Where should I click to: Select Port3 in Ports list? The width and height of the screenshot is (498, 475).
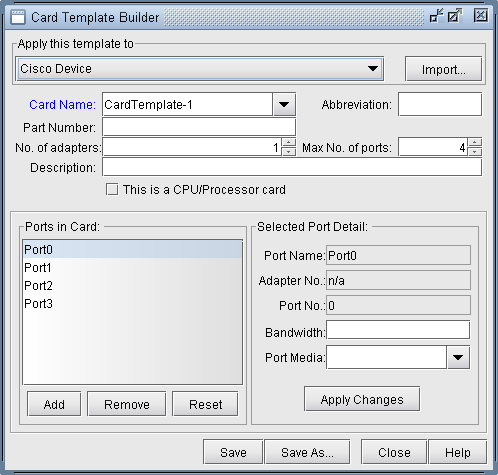(x=132, y=304)
